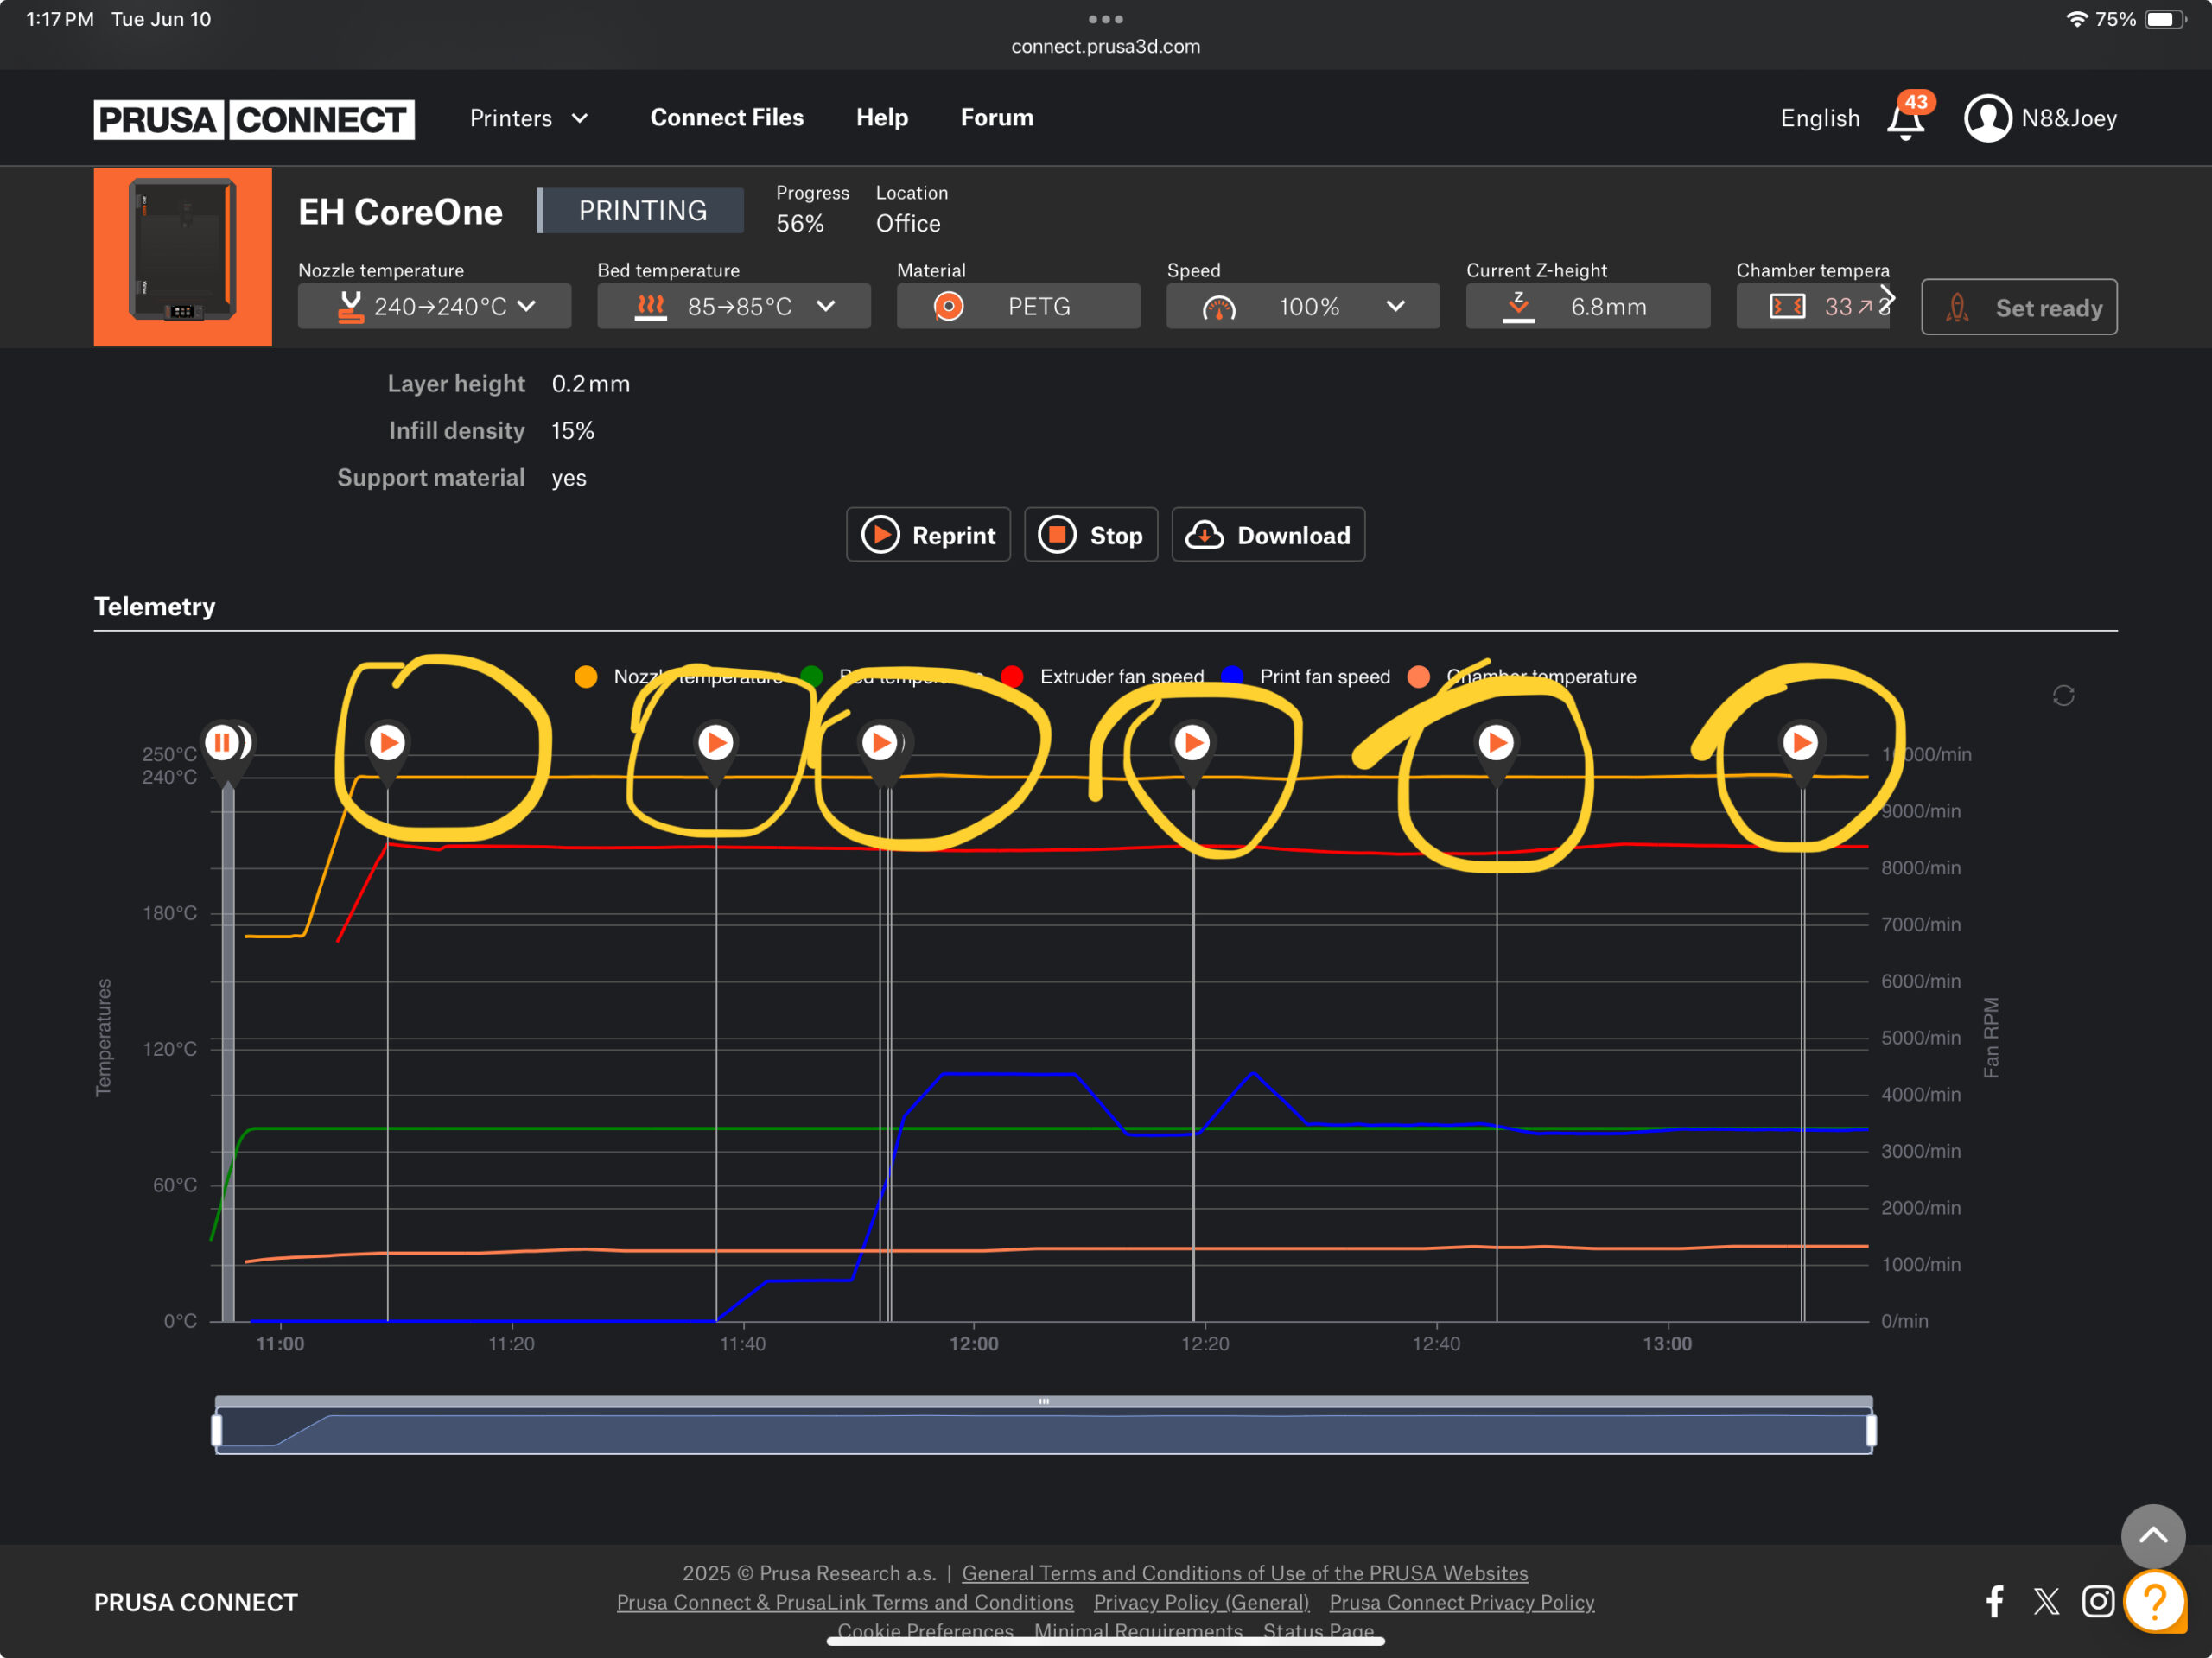Click the Current Z-height 6.8mm field

pyautogui.click(x=1587, y=306)
